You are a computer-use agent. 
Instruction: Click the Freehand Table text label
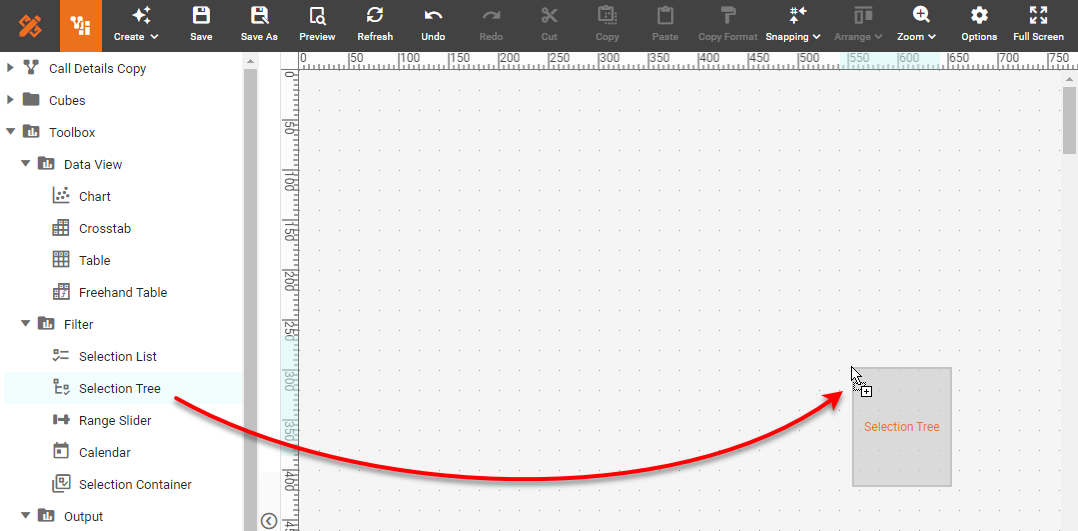tap(123, 292)
